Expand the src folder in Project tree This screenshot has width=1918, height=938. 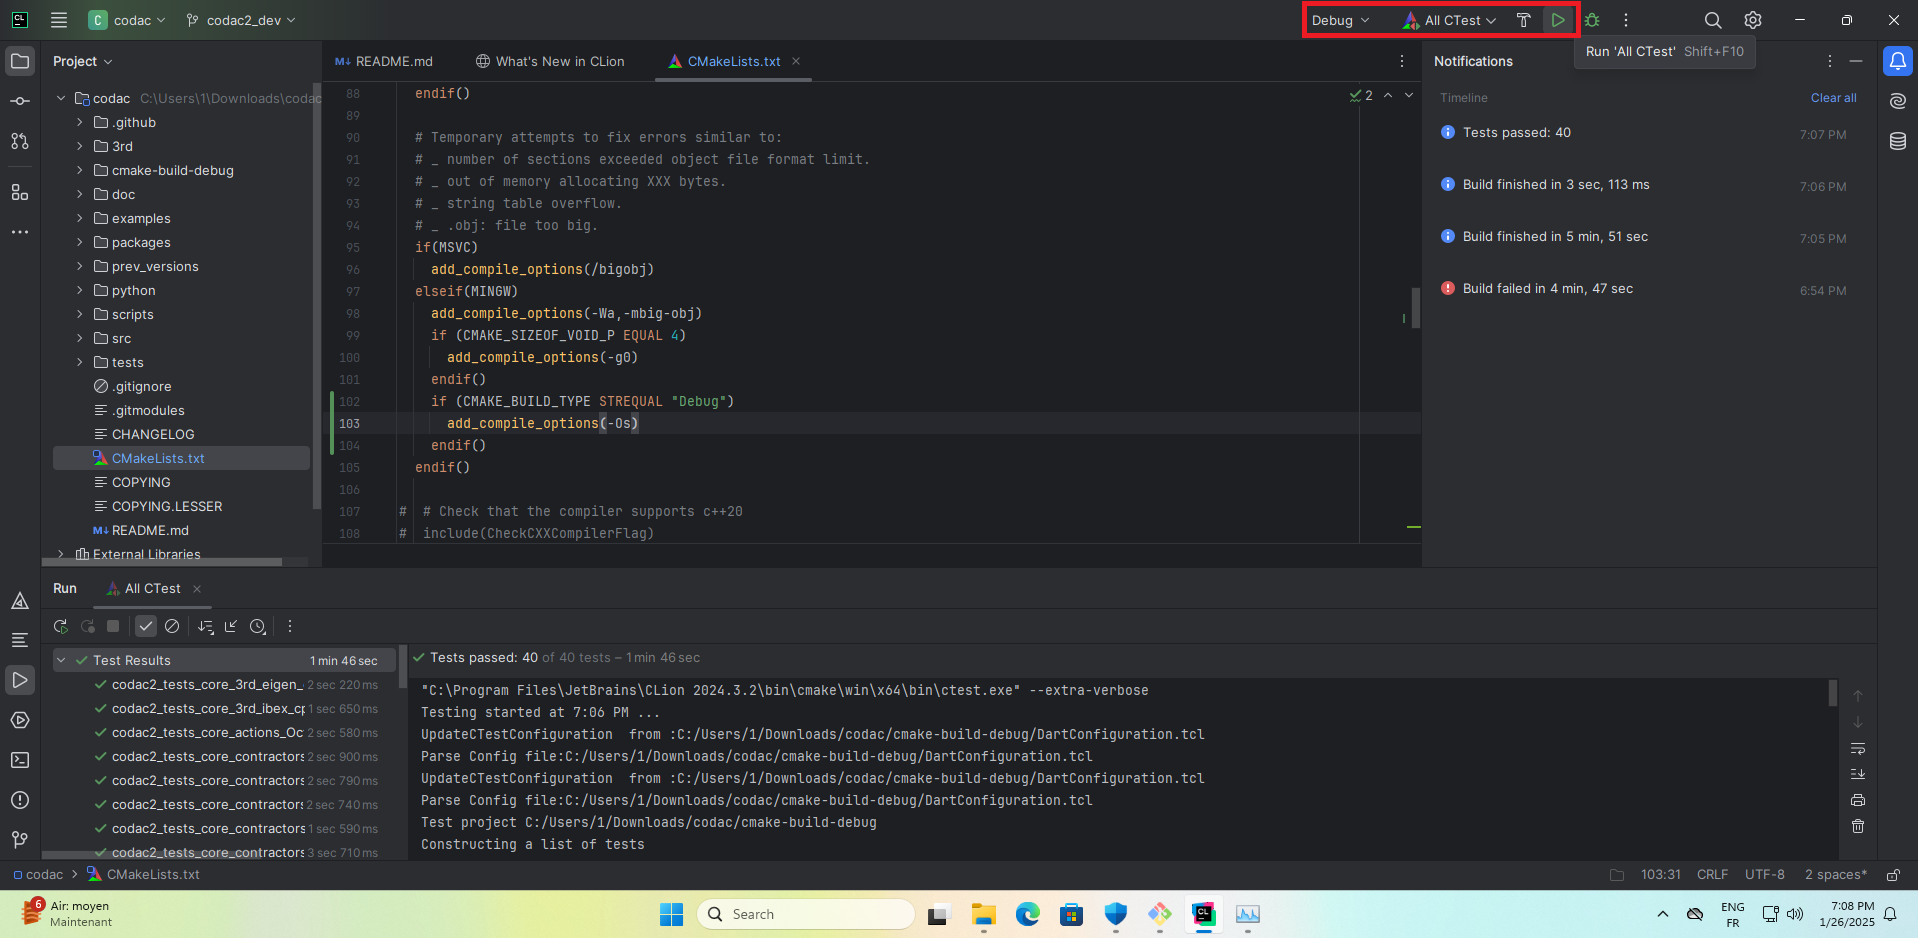80,338
